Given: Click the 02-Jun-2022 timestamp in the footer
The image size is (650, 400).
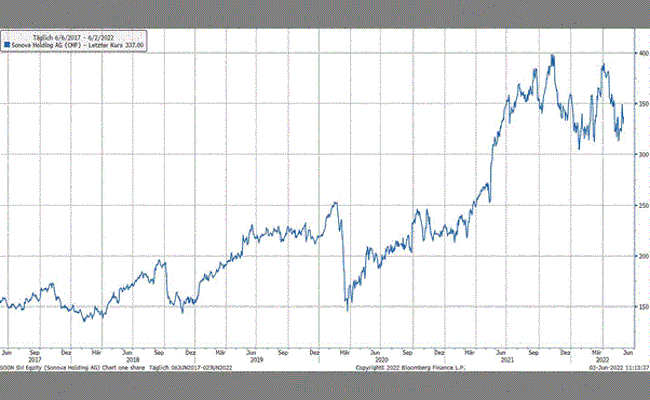Looking at the screenshot, I should coord(619,368).
